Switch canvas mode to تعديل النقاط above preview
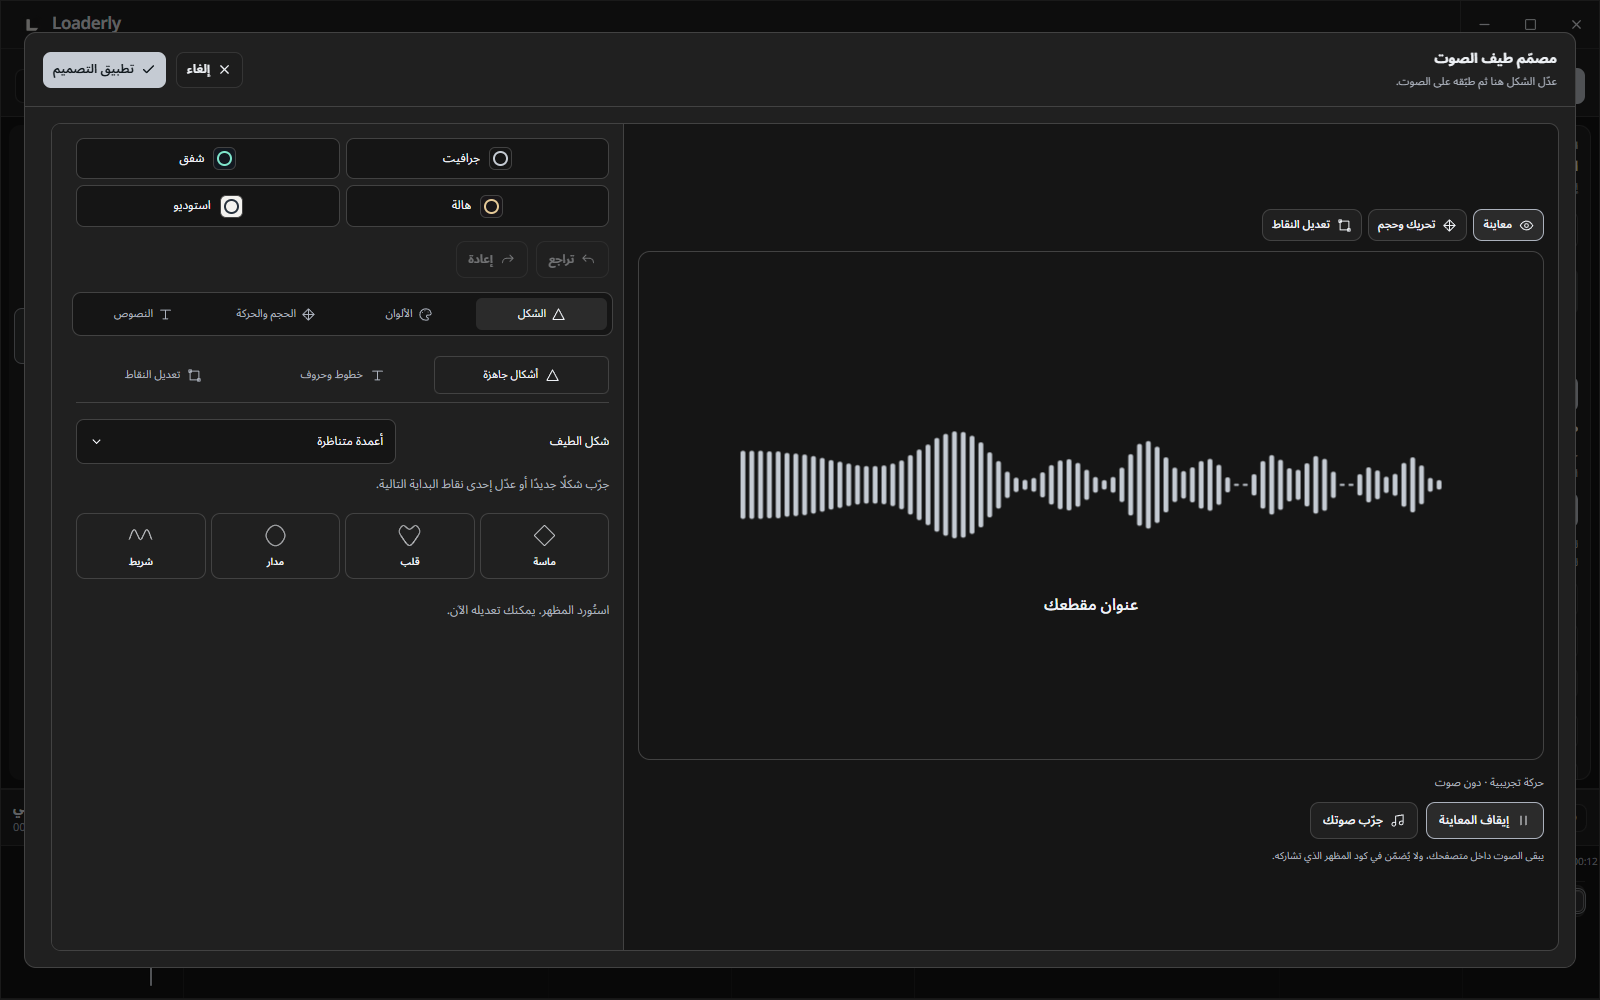Screen dimensions: 1600x1000 click(x=1311, y=225)
